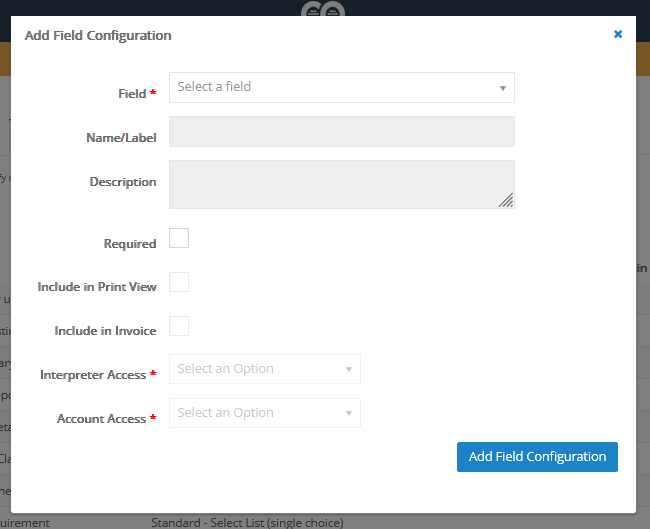This screenshot has width=650, height=529.
Task: Click the Field dropdown arrow icon
Action: [x=503, y=88]
